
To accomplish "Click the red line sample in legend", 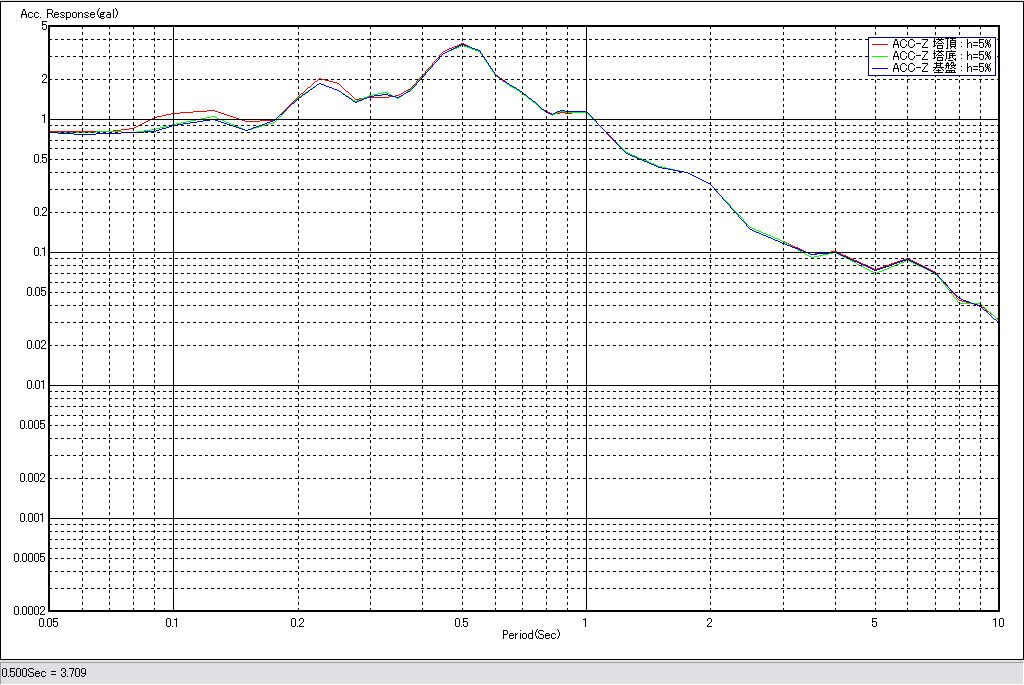I will (880, 45).
